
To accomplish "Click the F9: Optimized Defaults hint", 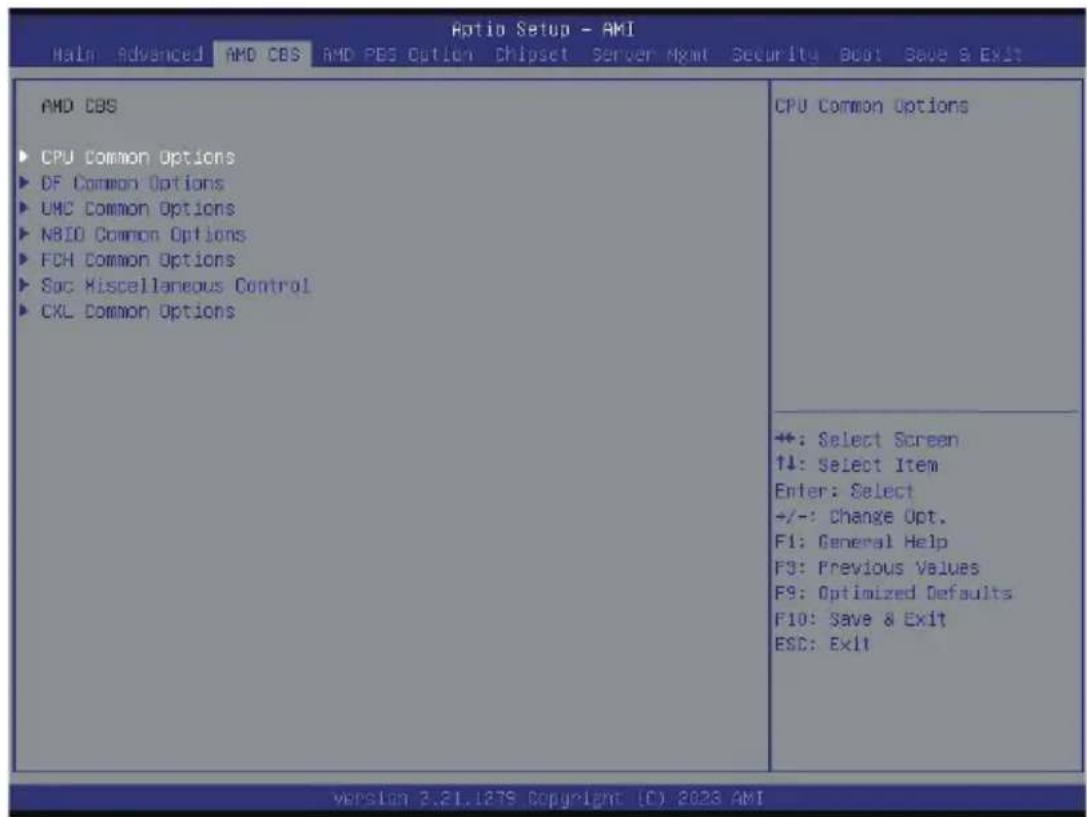I will (x=894, y=593).
